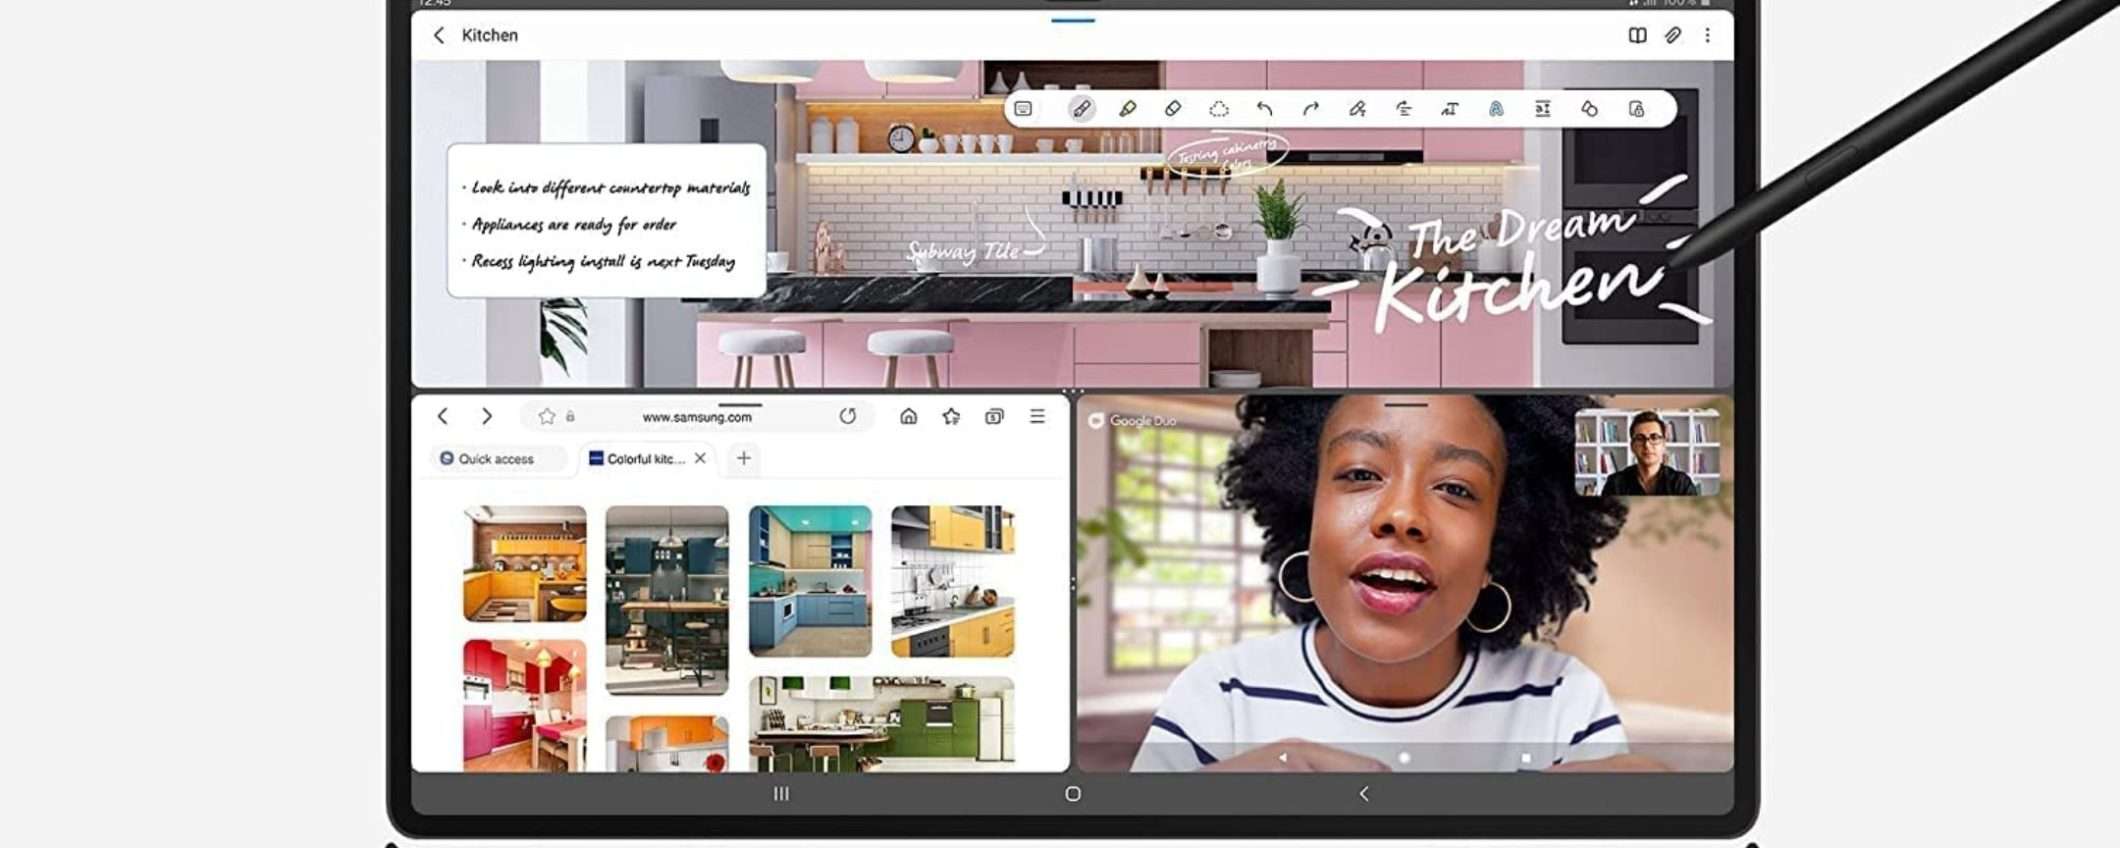Redo the last stroke
The image size is (2120, 848).
[x=1311, y=109]
